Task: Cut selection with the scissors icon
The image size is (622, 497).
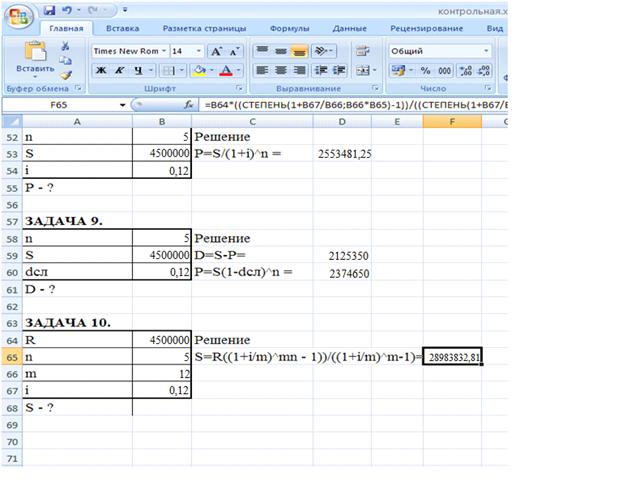Action: pyautogui.click(x=66, y=46)
